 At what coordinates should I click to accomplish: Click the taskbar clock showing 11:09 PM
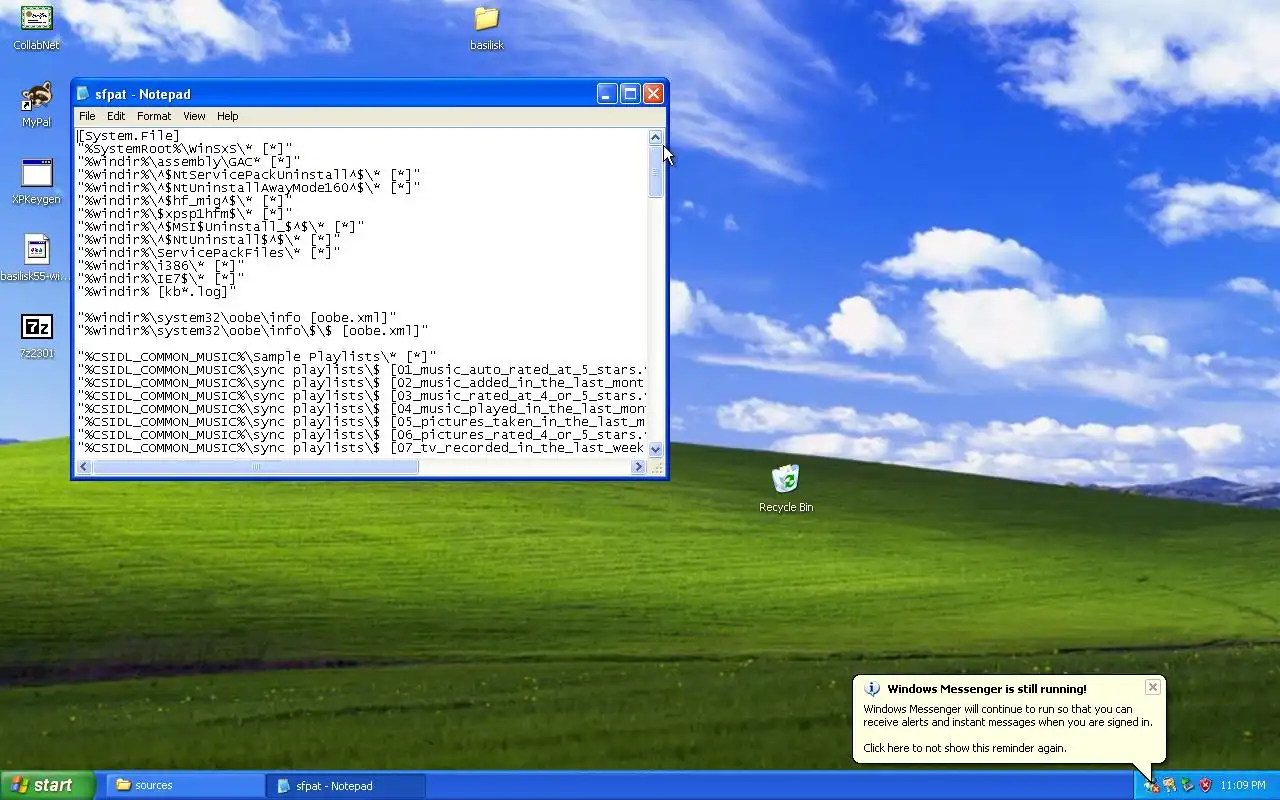pyautogui.click(x=1243, y=786)
